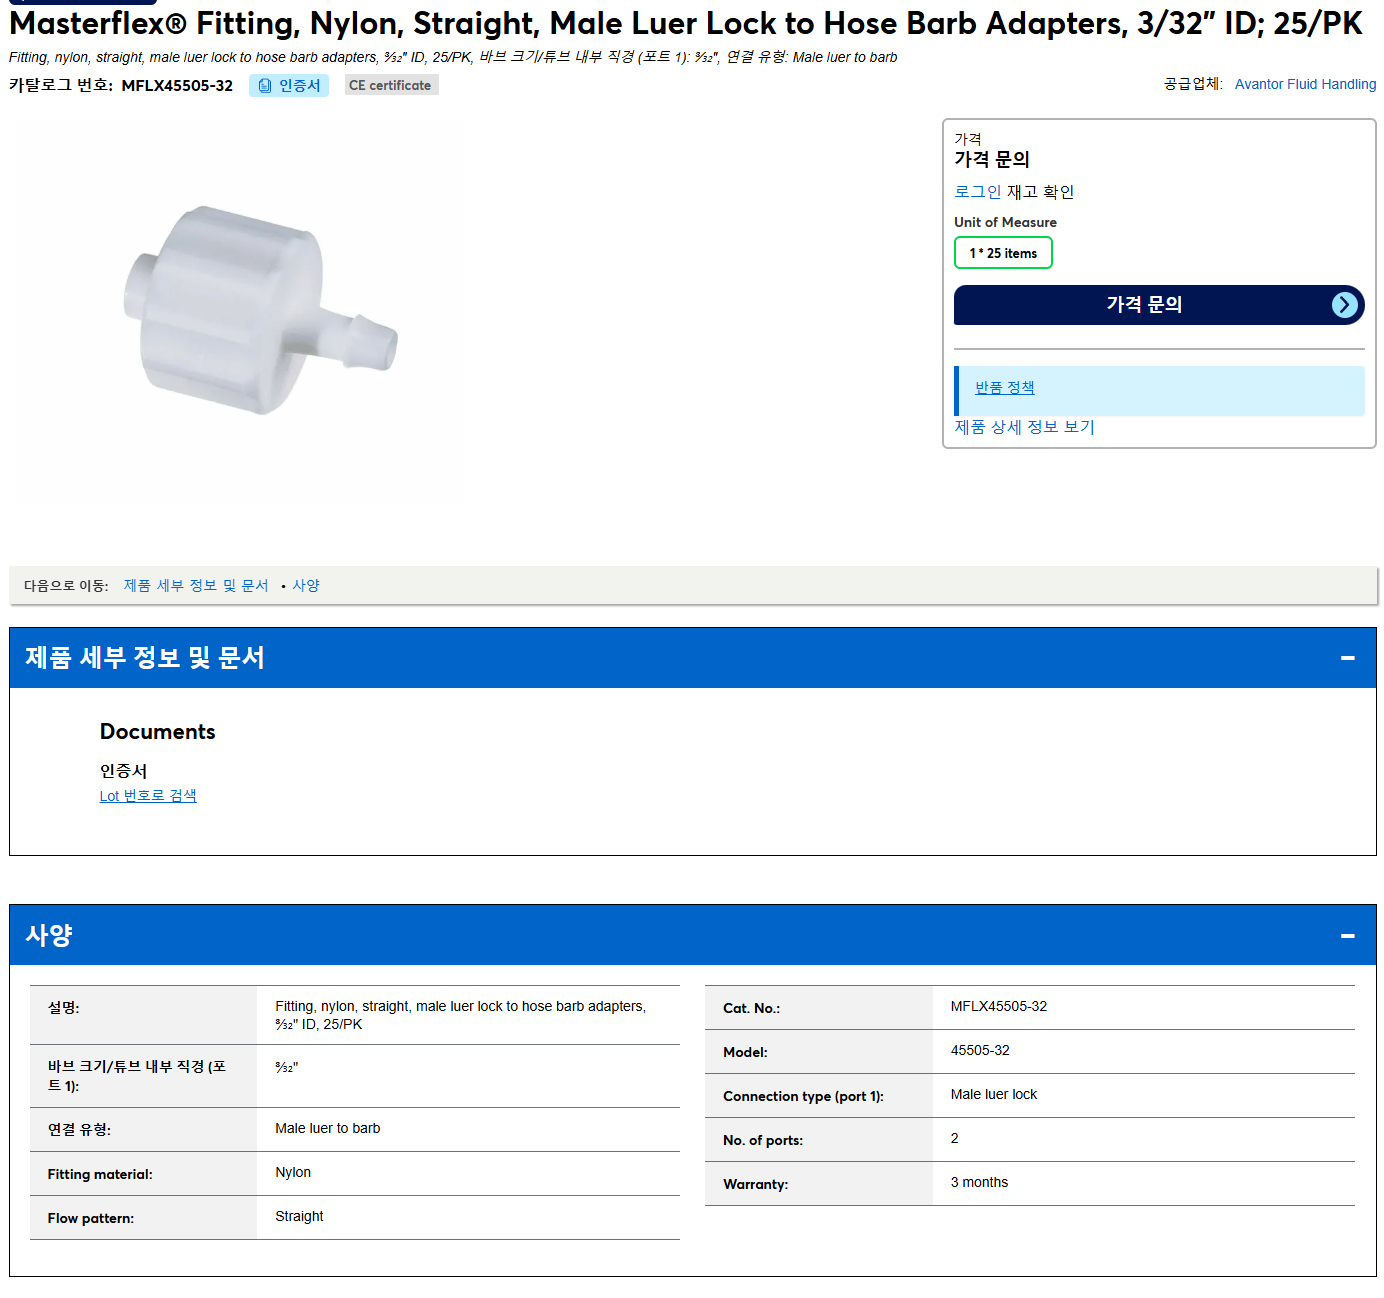The height and width of the screenshot is (1298, 1384).
Task: Click the CE certificate badge
Action: pyautogui.click(x=391, y=86)
